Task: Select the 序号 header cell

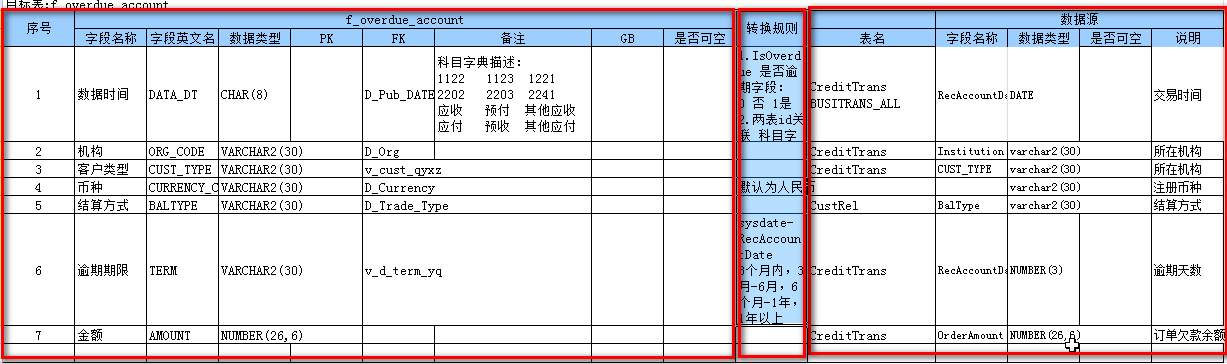Action: [38, 29]
